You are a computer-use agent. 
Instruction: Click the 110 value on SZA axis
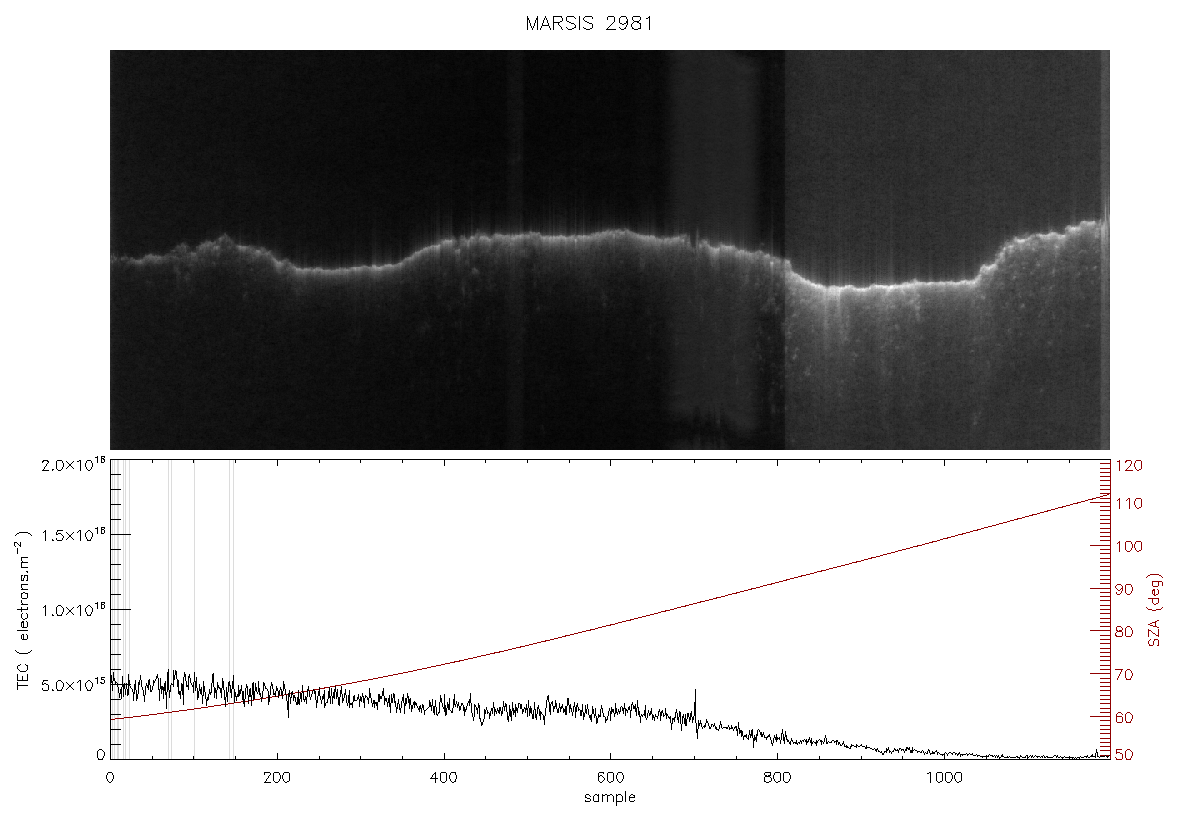pyautogui.click(x=1129, y=503)
